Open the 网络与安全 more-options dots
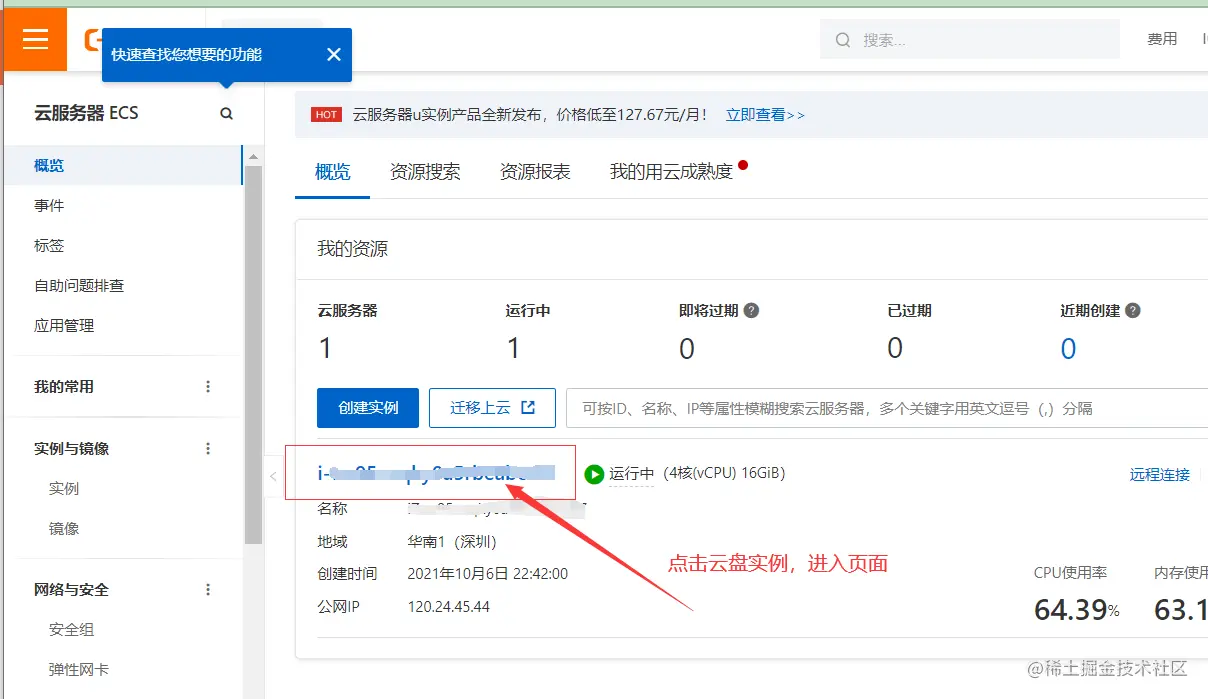This screenshot has width=1208, height=699. click(208, 590)
